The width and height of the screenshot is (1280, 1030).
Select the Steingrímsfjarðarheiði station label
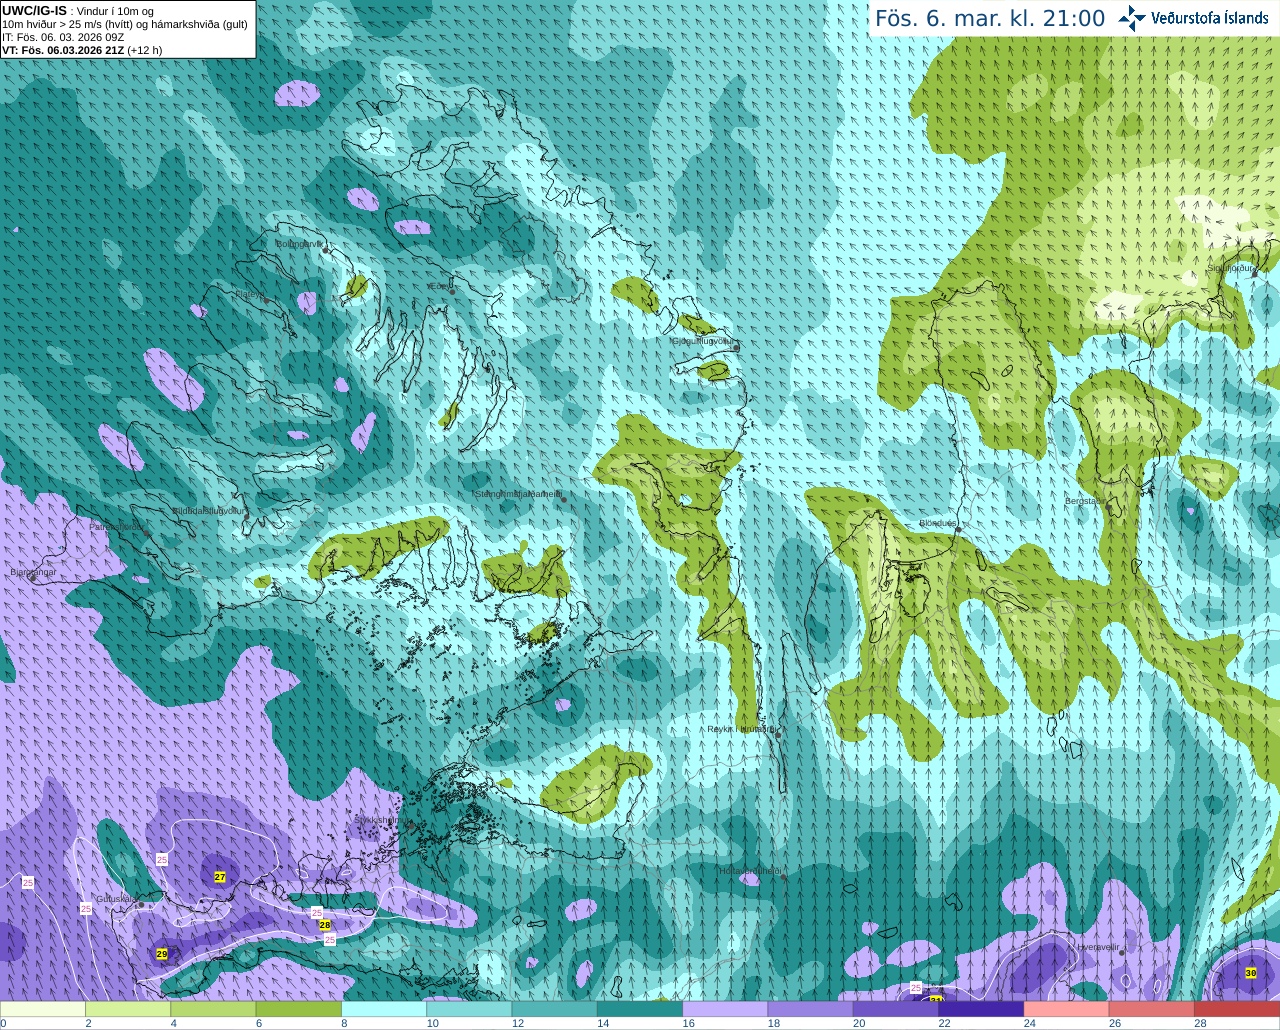click(x=517, y=494)
